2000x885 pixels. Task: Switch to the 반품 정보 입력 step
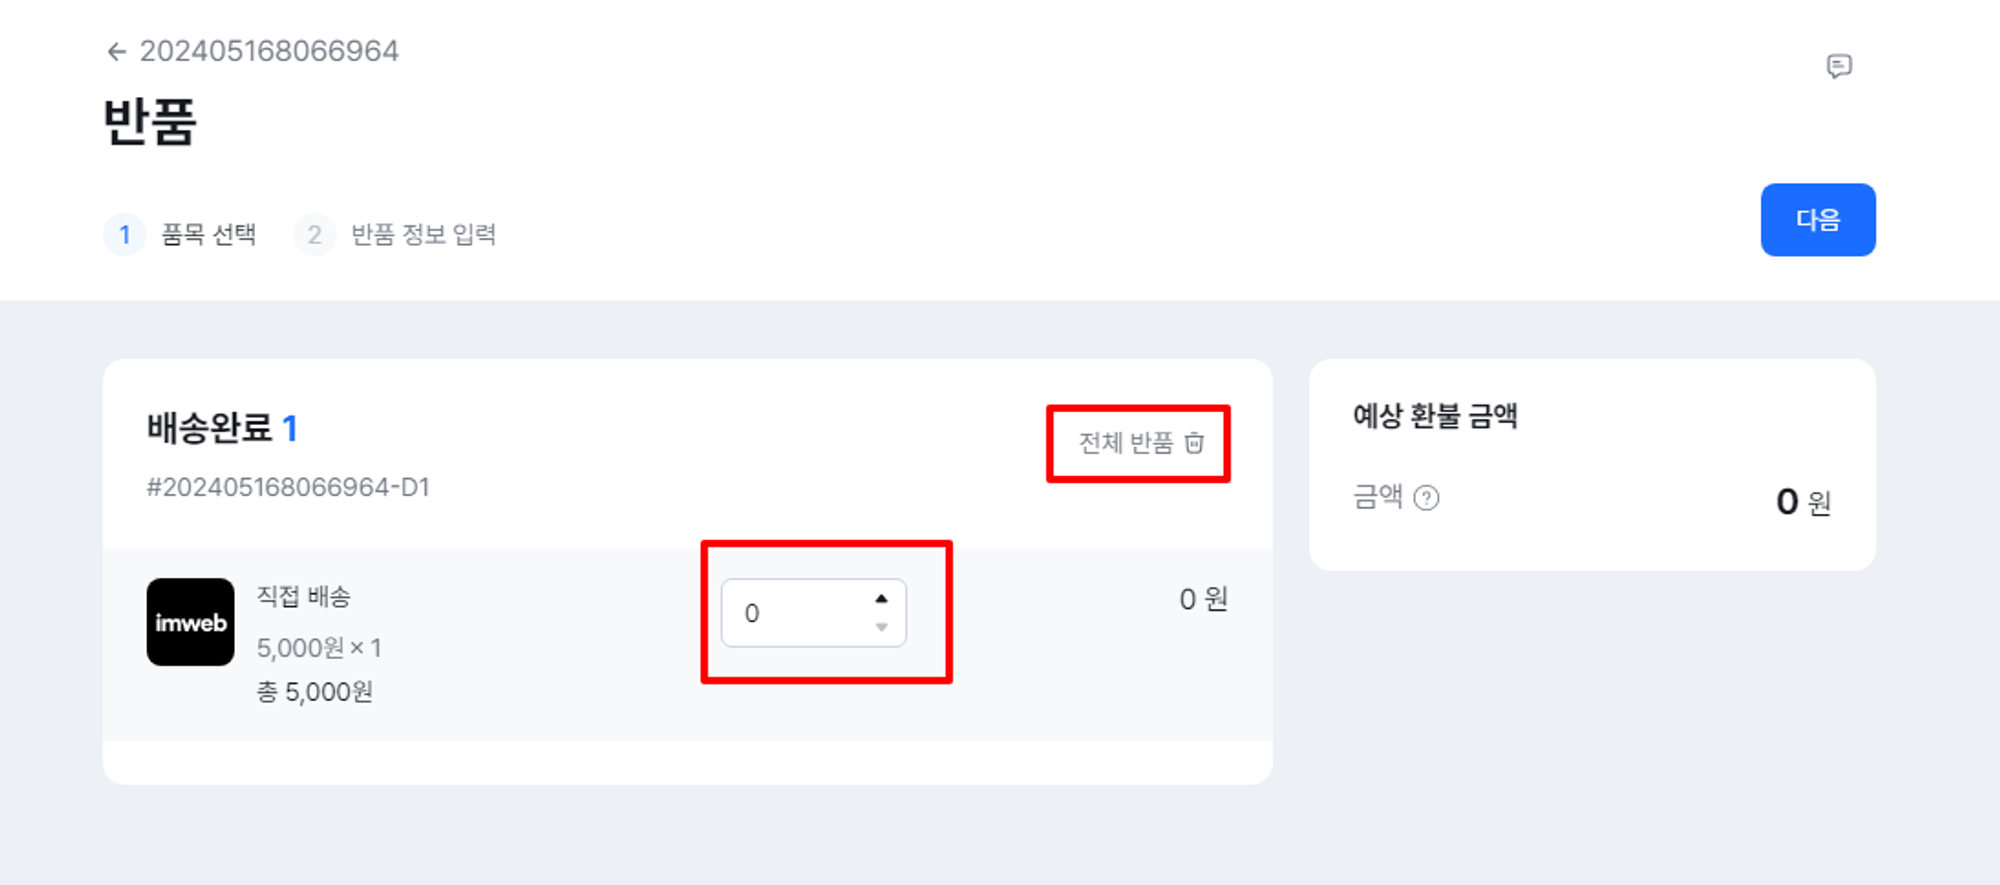click(x=423, y=235)
